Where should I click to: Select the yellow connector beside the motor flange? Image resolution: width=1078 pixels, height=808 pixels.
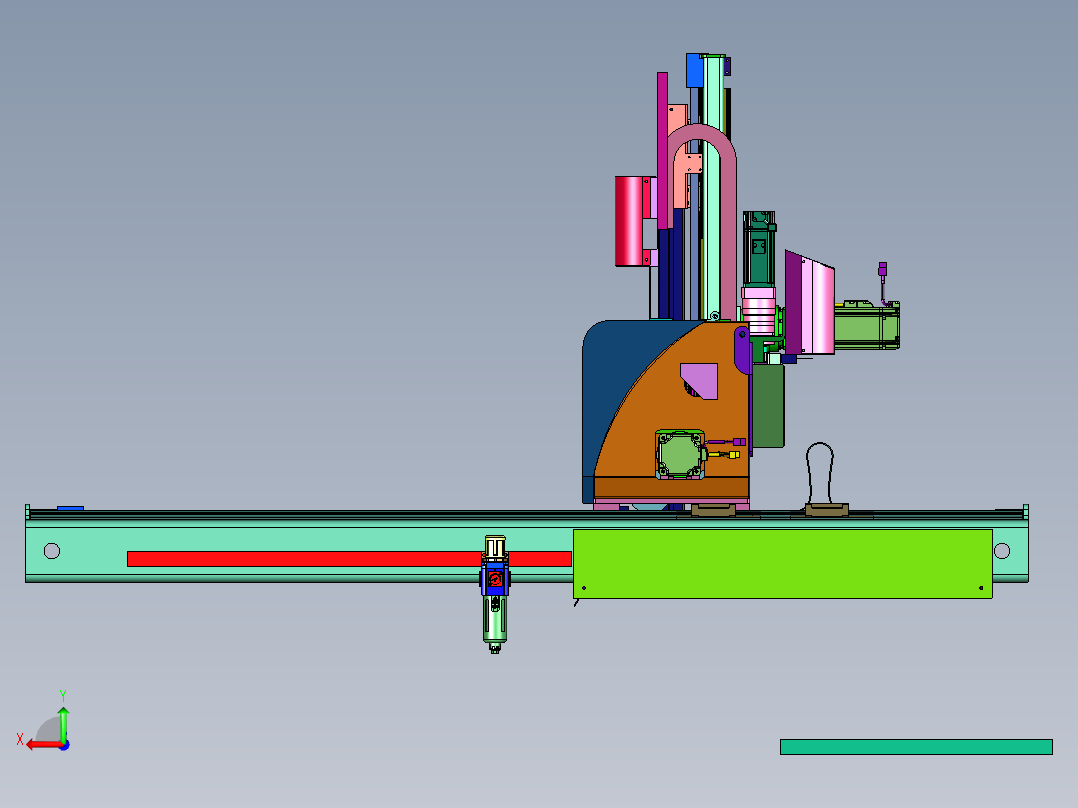[734, 455]
